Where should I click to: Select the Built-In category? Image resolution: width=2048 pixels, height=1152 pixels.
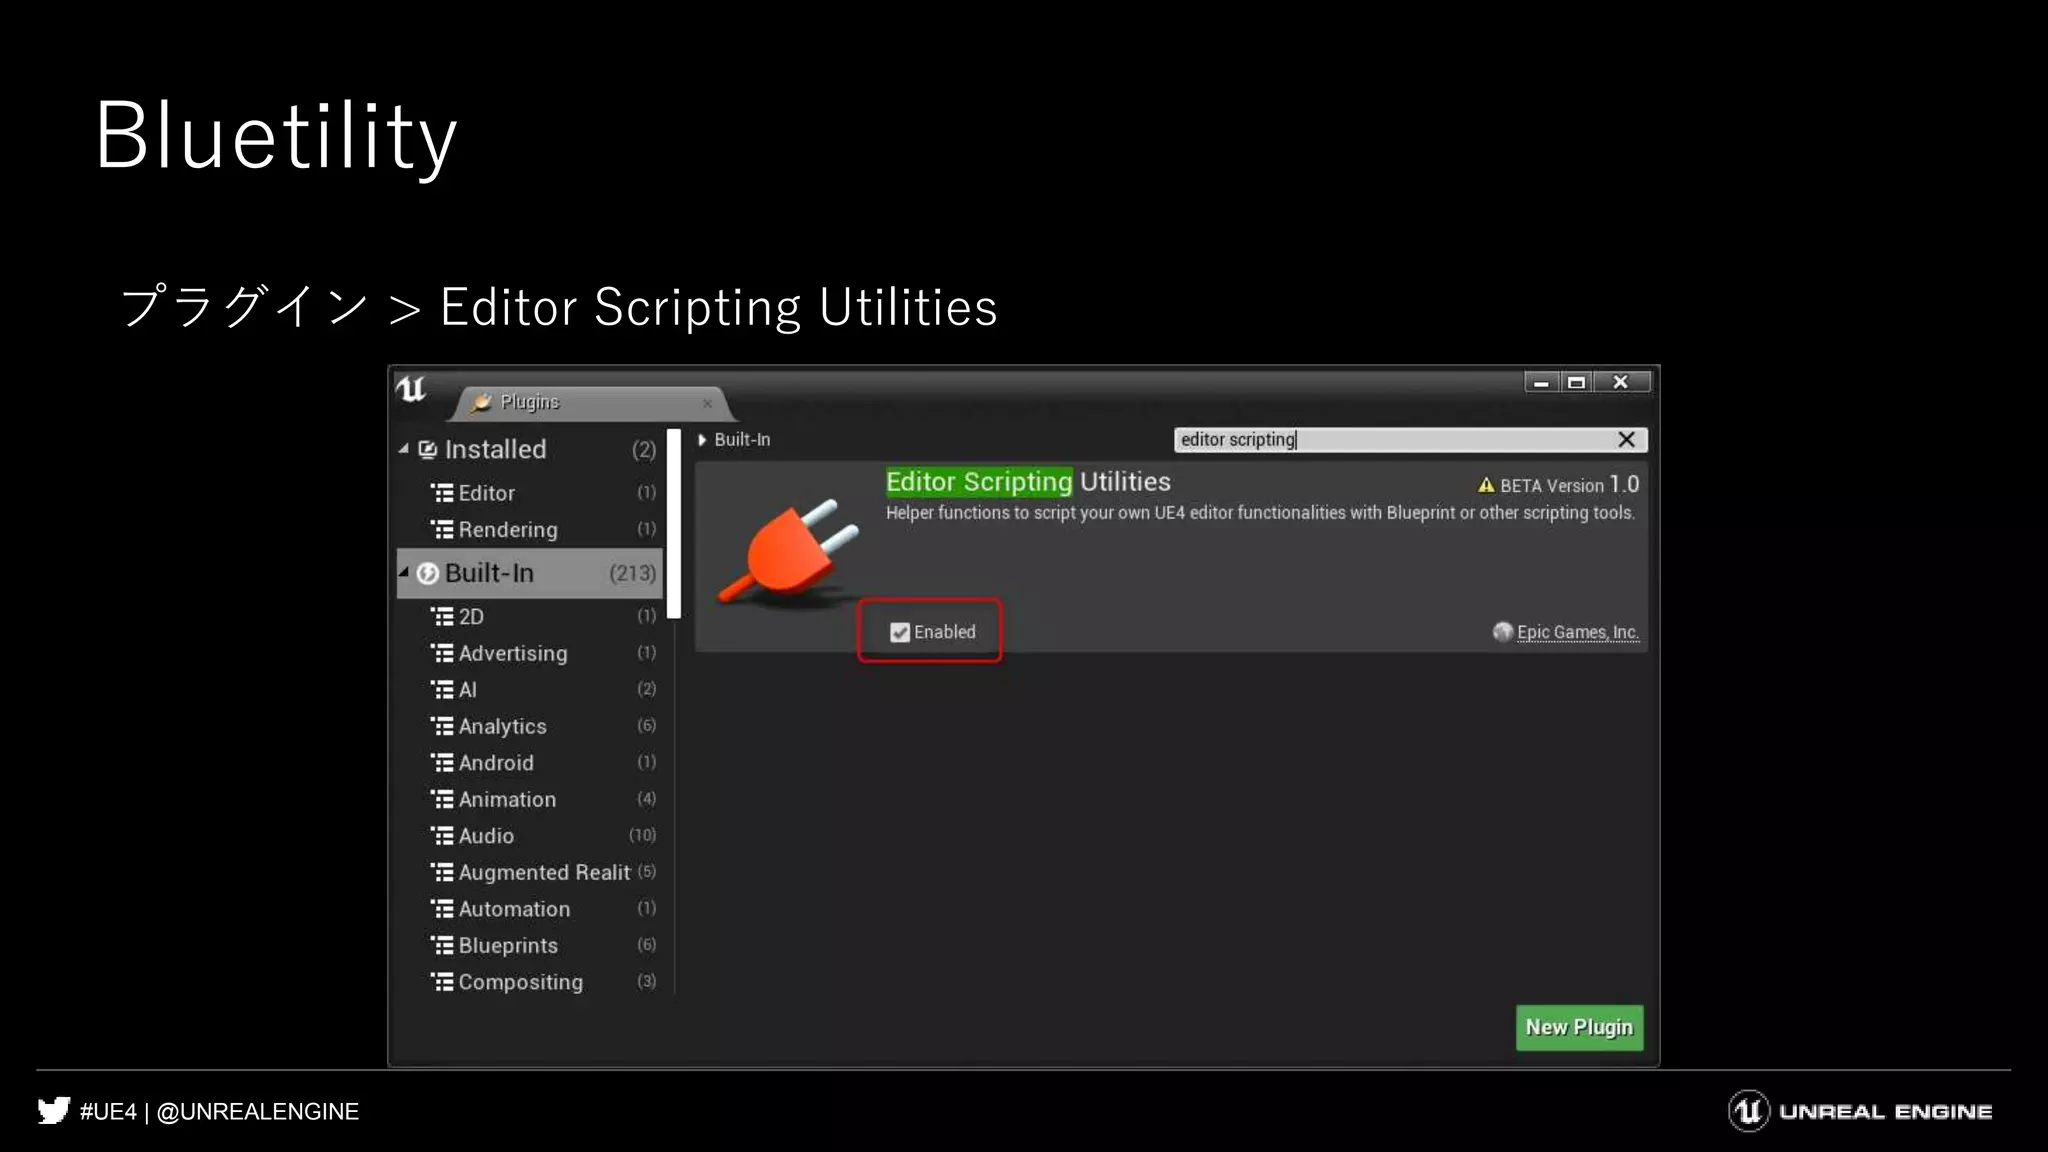(x=530, y=573)
